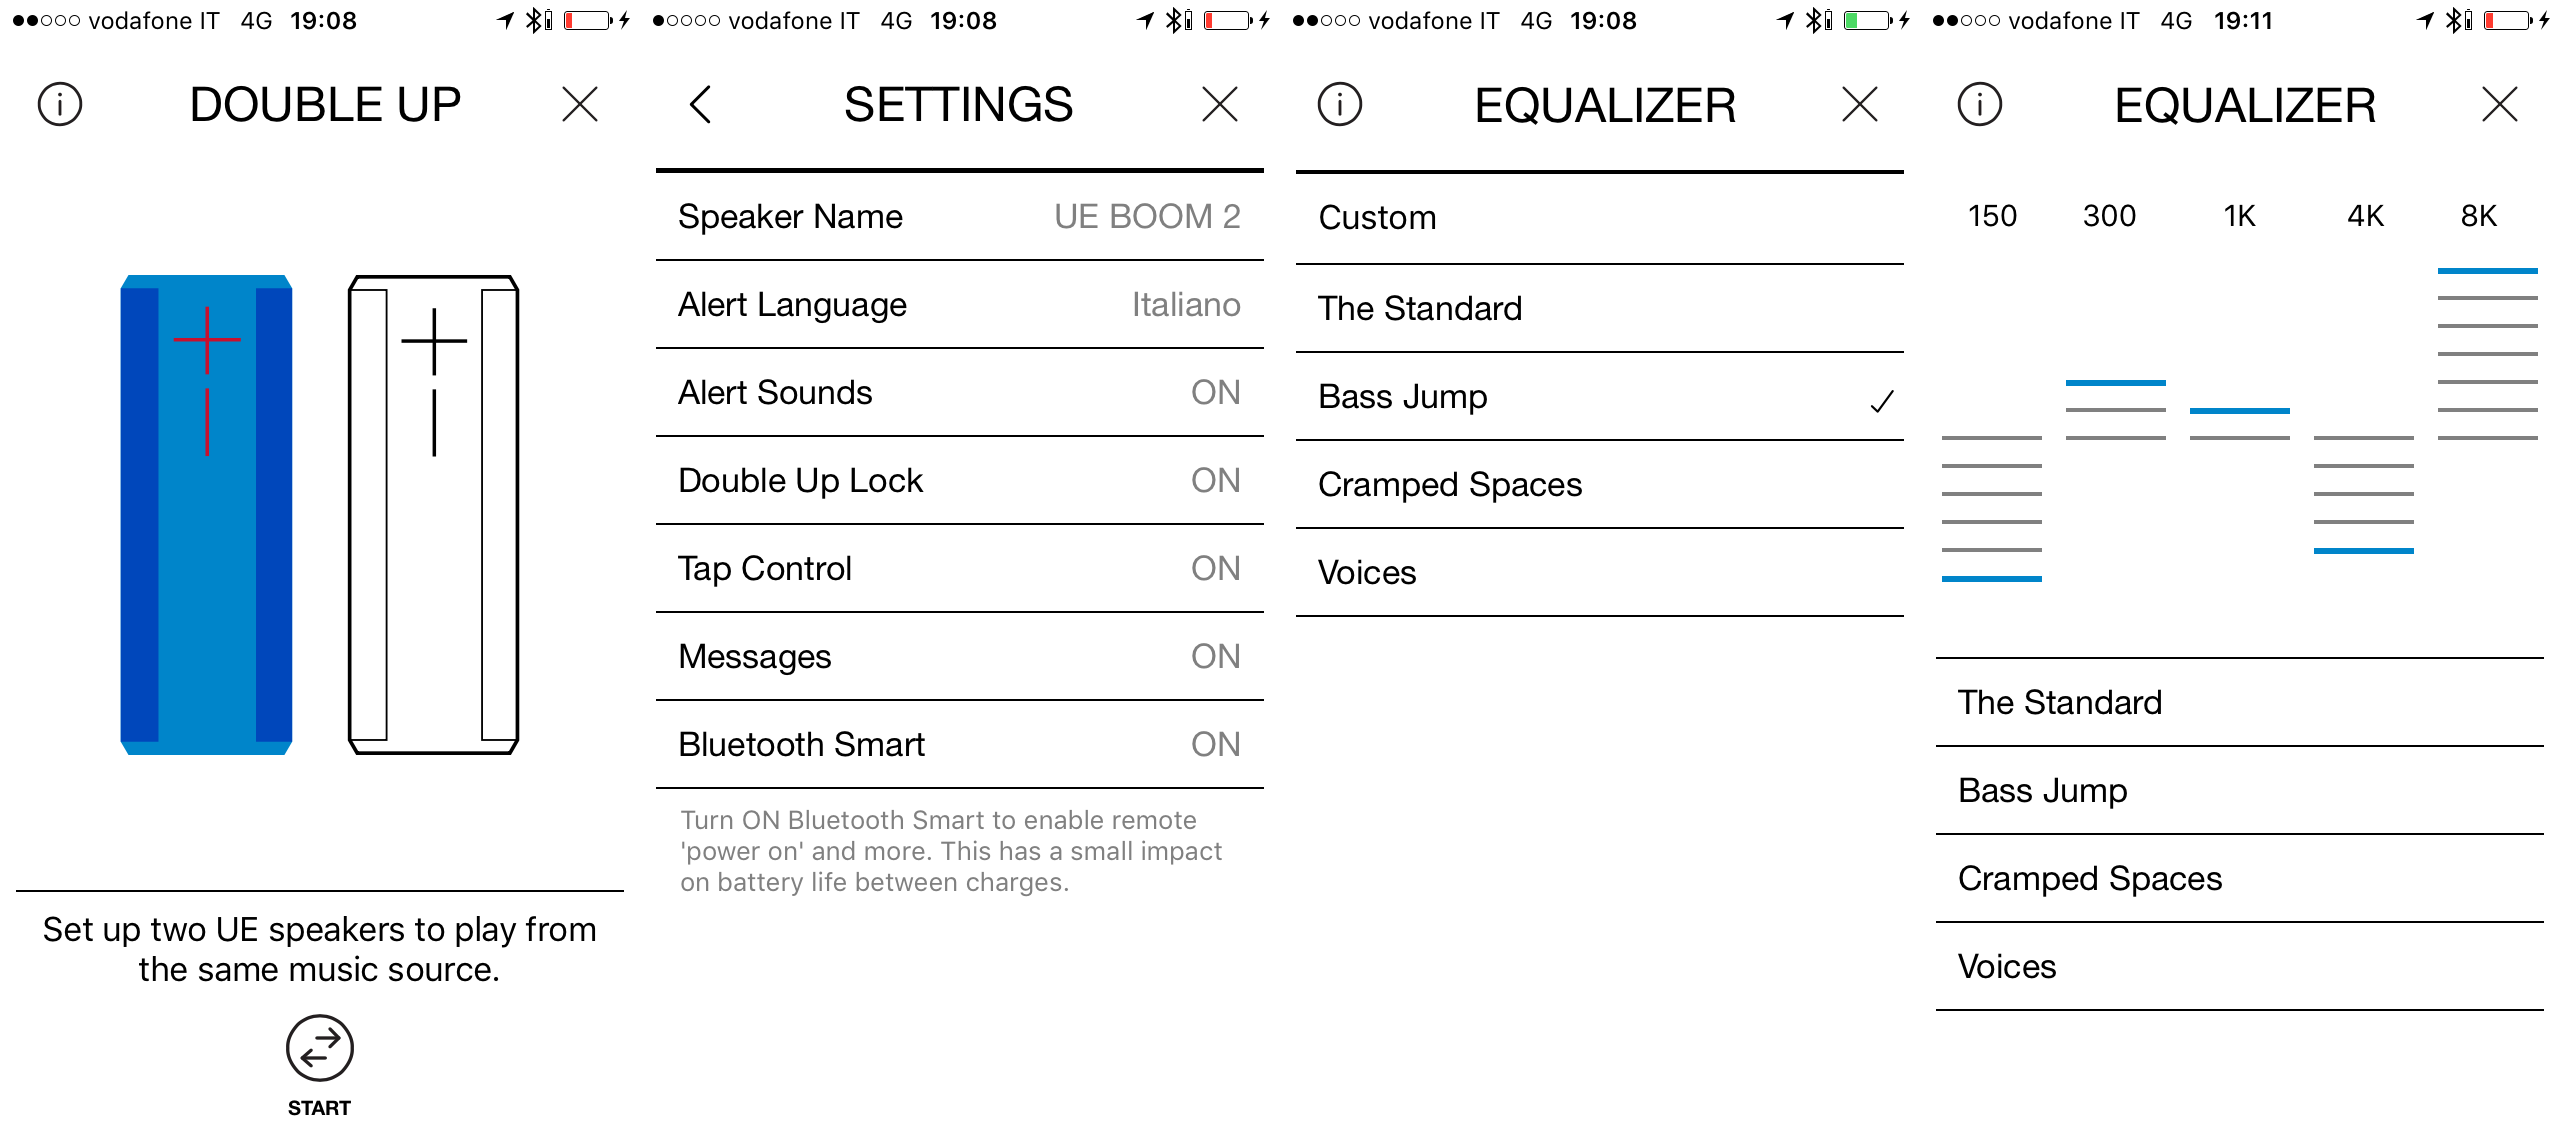Select the Custom equalizer preset
Image resolution: width=2560 pixels, height=1136 pixels.
(x=1599, y=218)
